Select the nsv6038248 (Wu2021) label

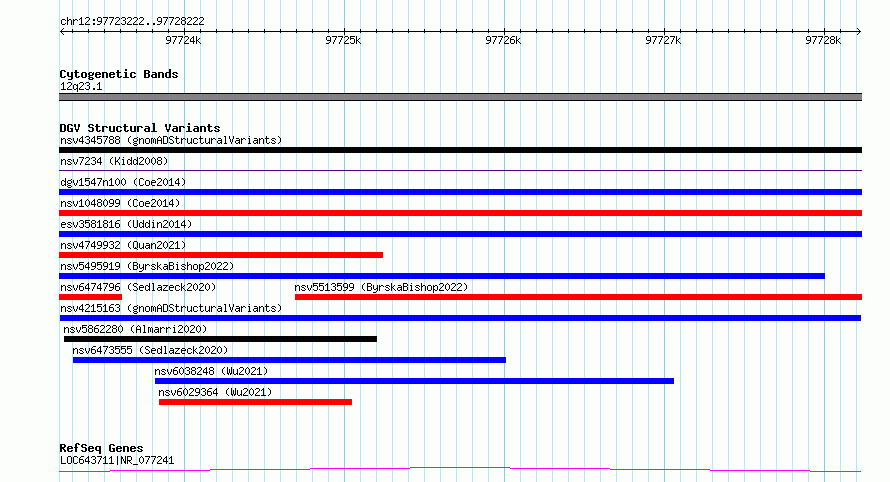[211, 371]
